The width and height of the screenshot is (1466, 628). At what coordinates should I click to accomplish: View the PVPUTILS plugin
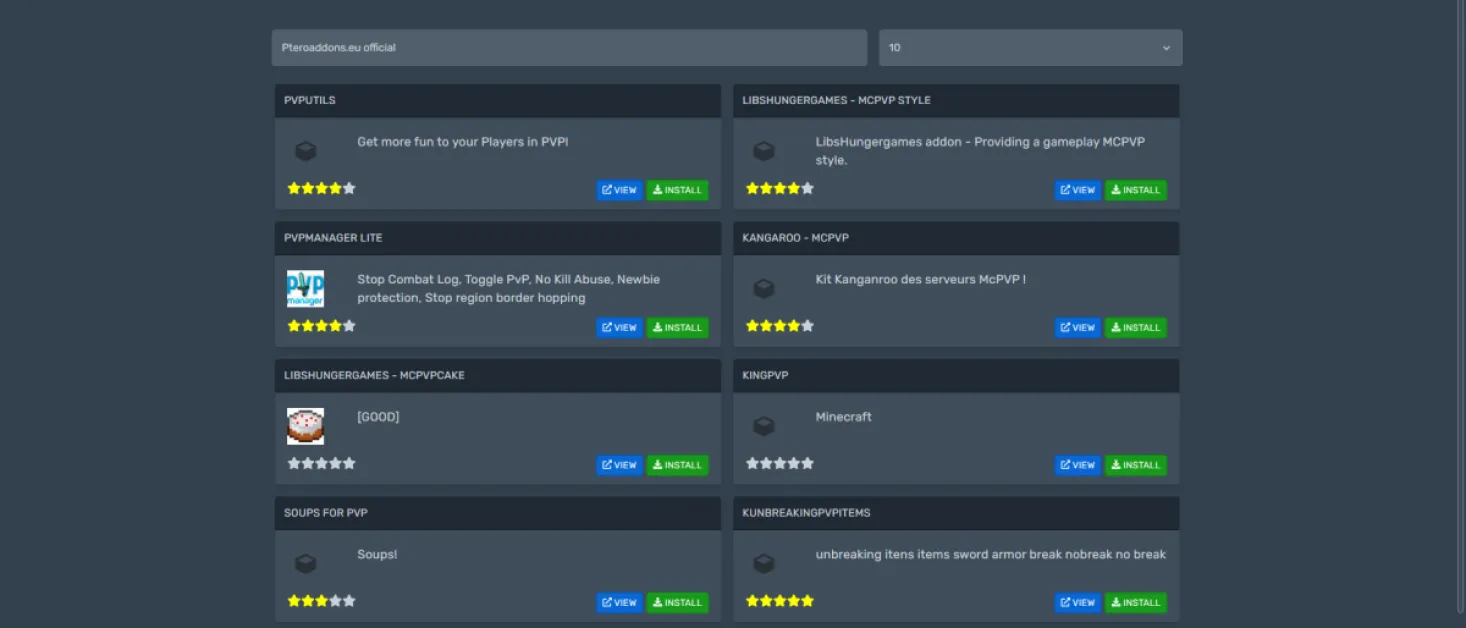tap(620, 190)
